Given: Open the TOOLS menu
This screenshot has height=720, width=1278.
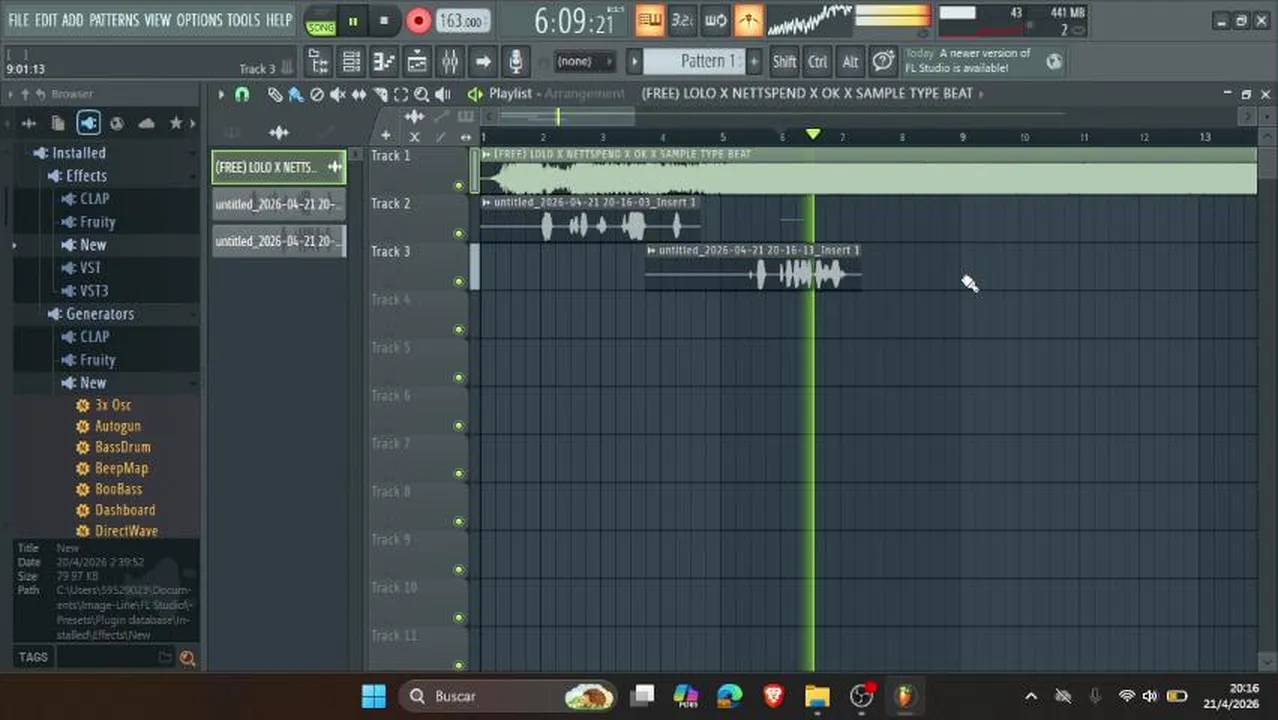Looking at the screenshot, I should (x=243, y=20).
